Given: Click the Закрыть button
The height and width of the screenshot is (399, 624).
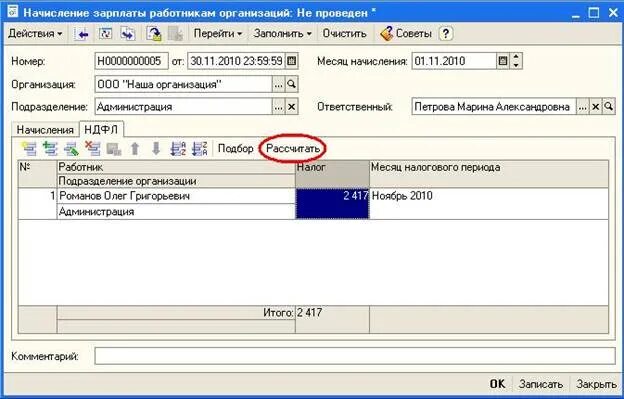Looking at the screenshot, I should tap(596, 384).
